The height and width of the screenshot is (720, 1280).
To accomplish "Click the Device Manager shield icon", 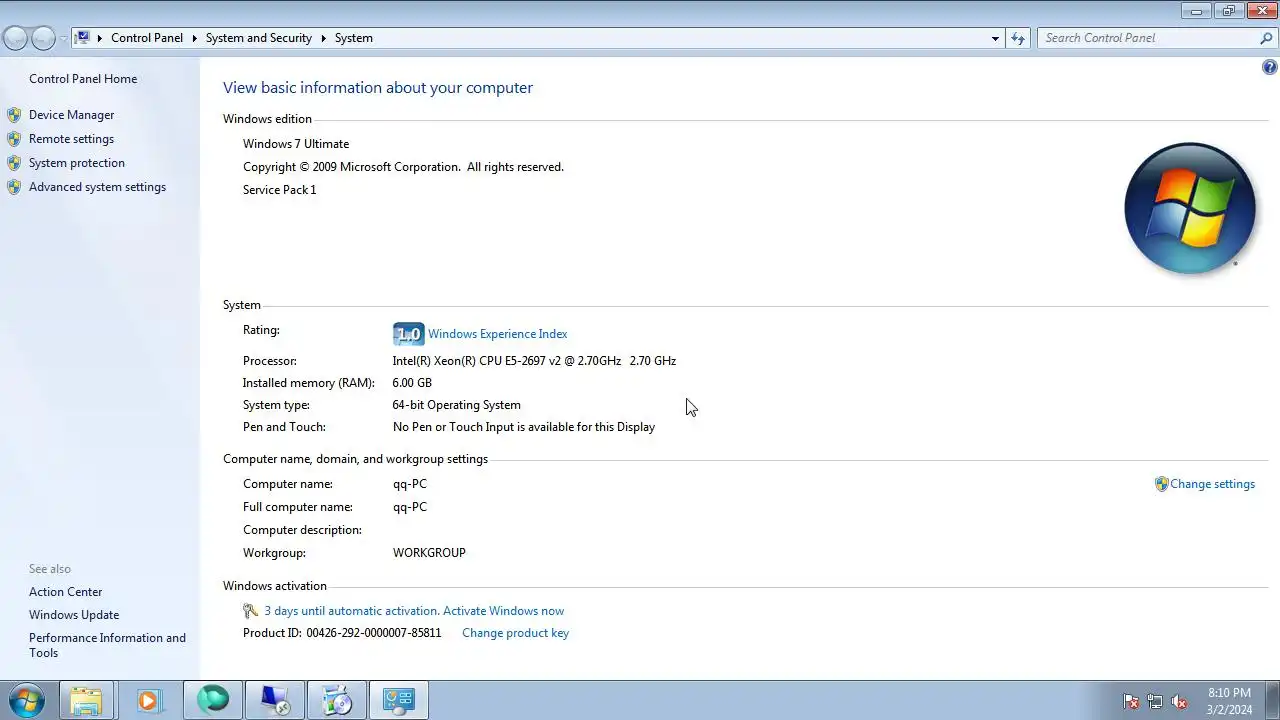I will (x=14, y=115).
